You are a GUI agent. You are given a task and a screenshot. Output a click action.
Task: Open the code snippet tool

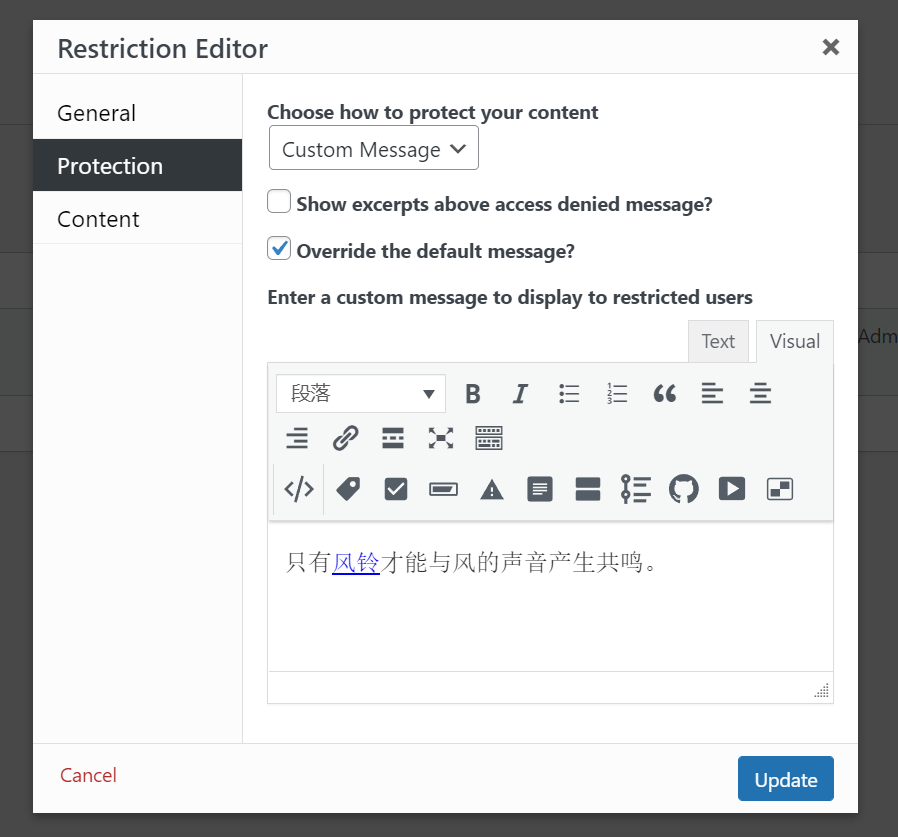[299, 489]
